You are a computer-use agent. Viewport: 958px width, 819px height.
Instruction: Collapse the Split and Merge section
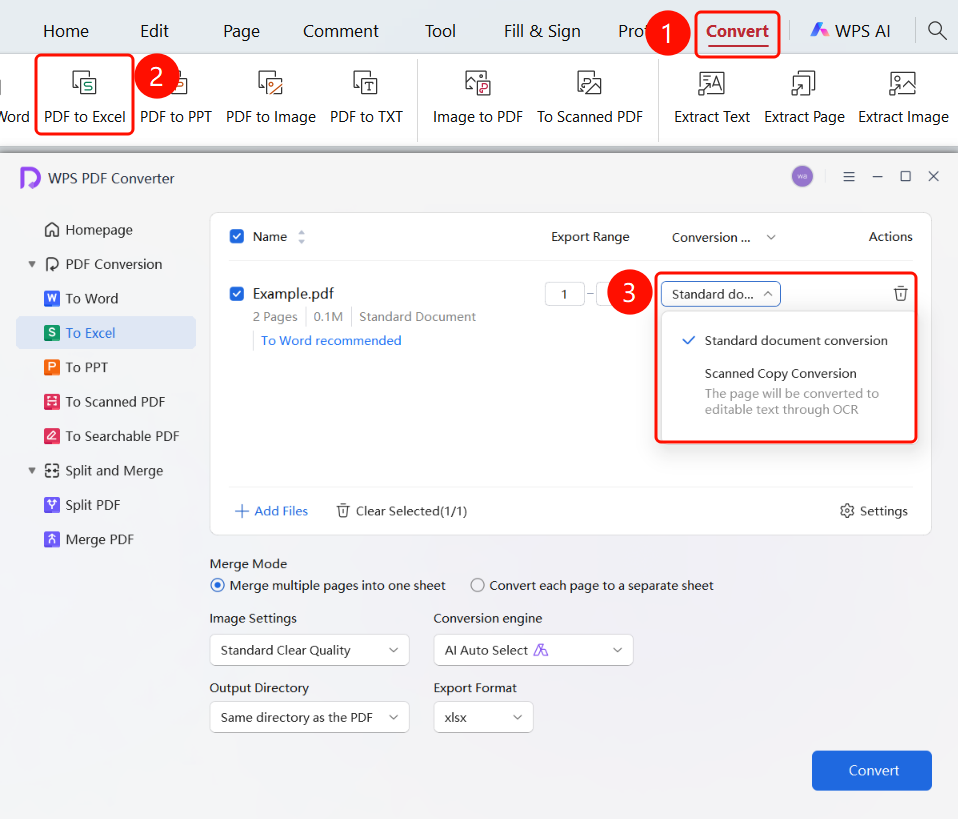click(32, 471)
